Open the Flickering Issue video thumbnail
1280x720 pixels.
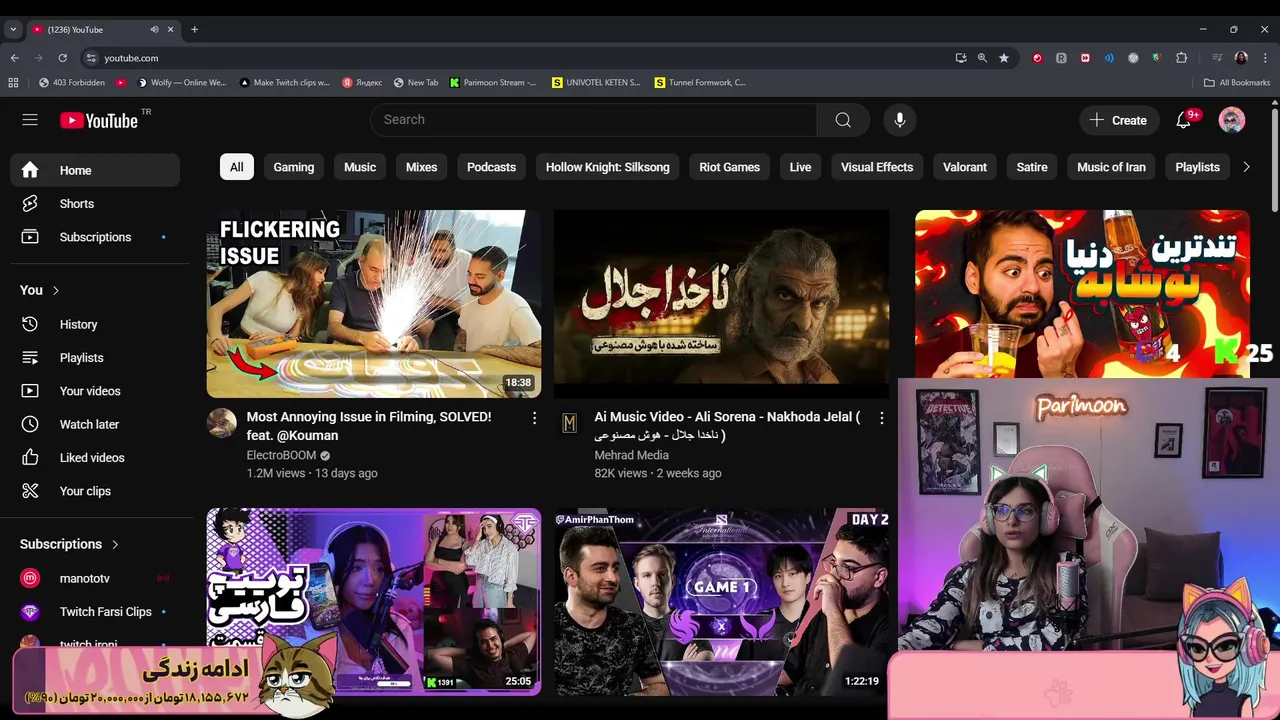coord(374,304)
